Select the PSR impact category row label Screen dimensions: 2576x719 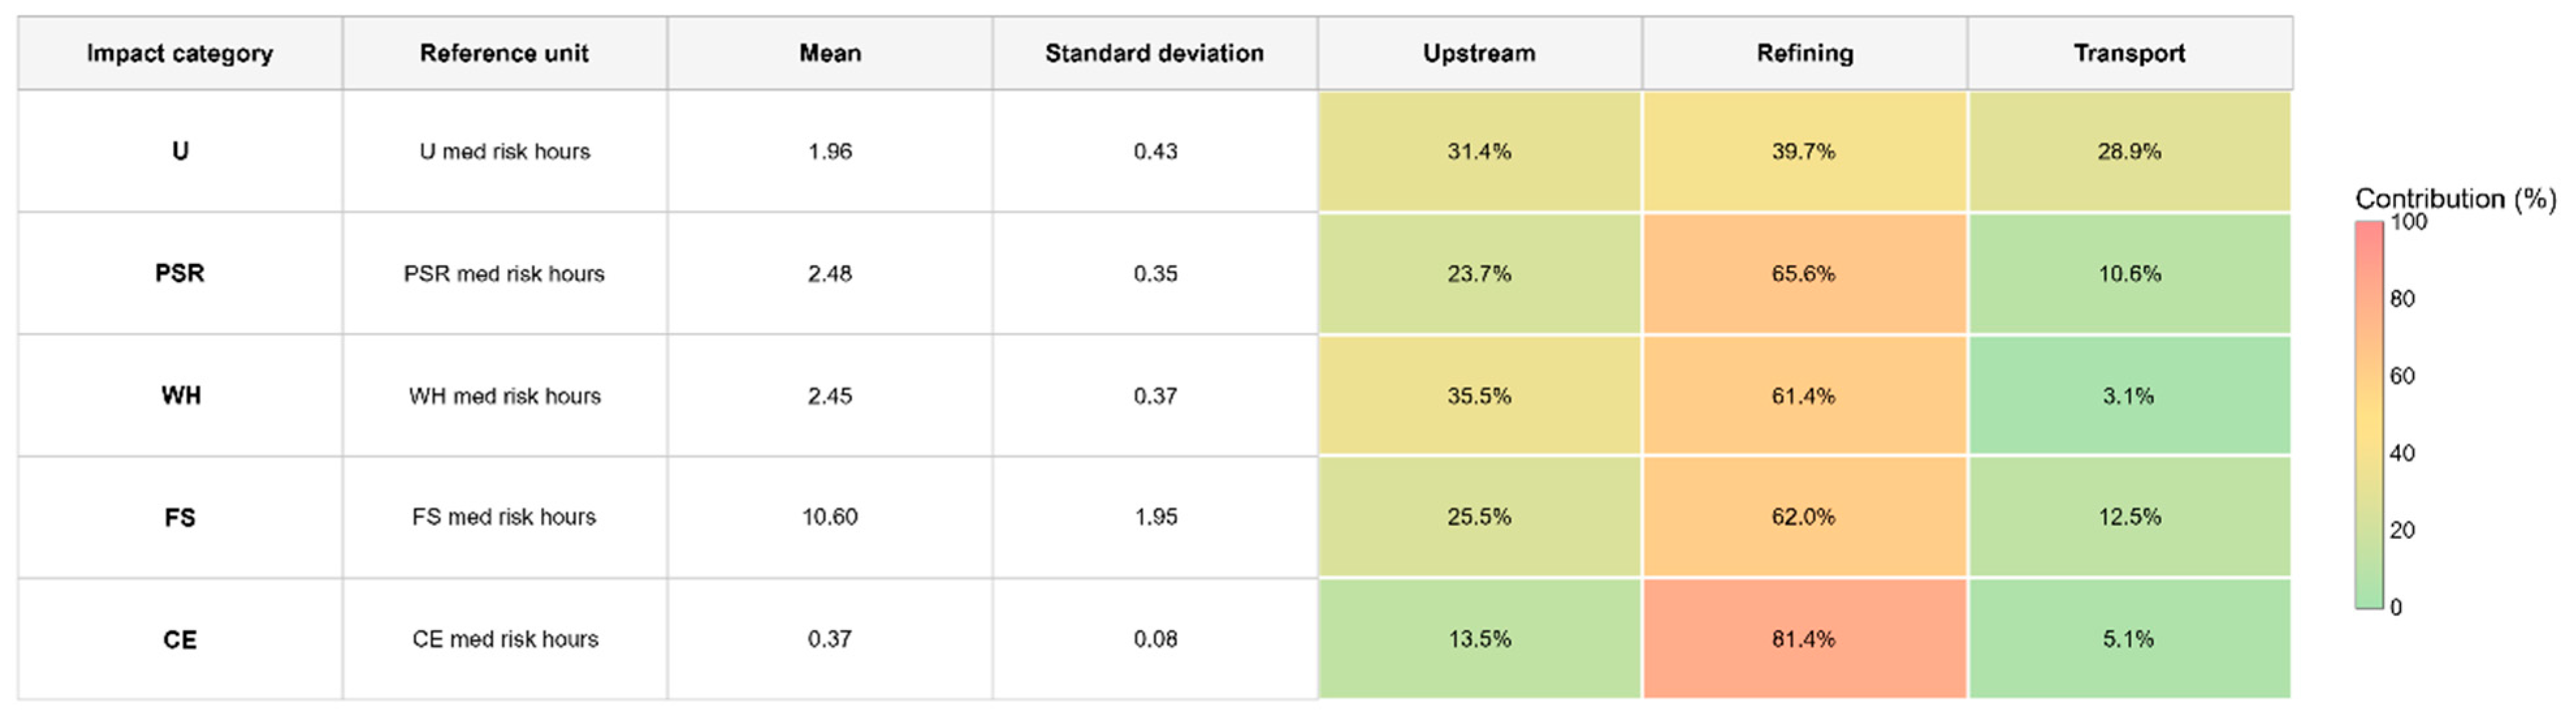pos(180,274)
